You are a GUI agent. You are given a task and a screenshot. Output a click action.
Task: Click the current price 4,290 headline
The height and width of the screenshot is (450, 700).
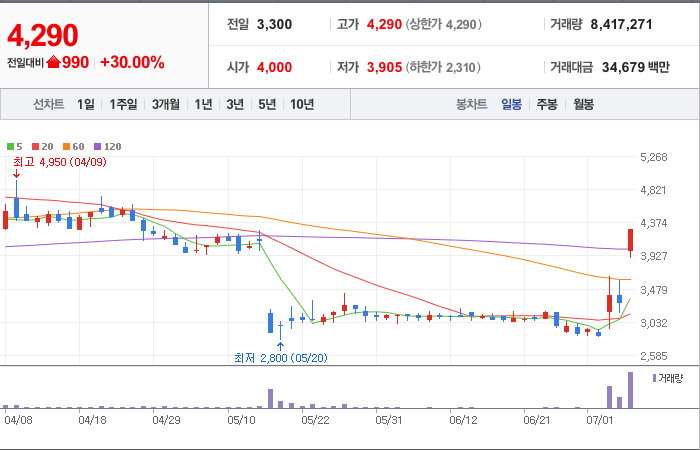[42, 35]
